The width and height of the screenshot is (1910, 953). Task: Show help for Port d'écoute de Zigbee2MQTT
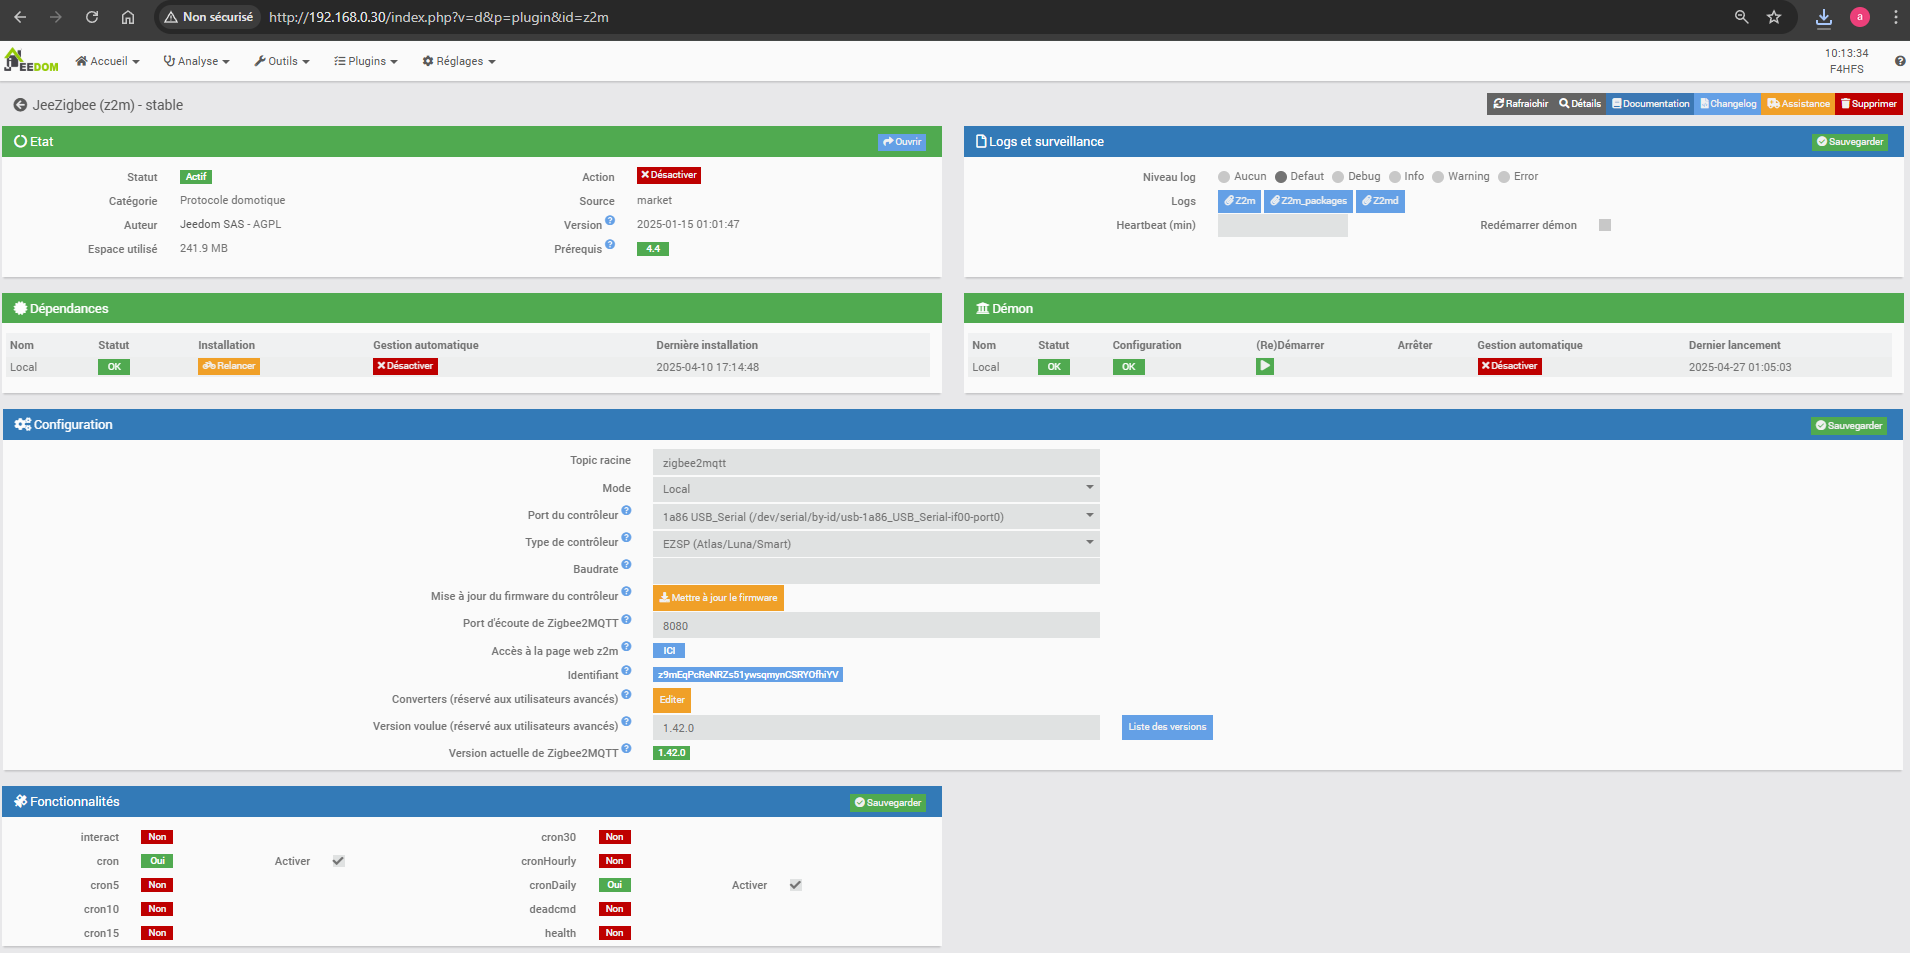pyautogui.click(x=626, y=618)
